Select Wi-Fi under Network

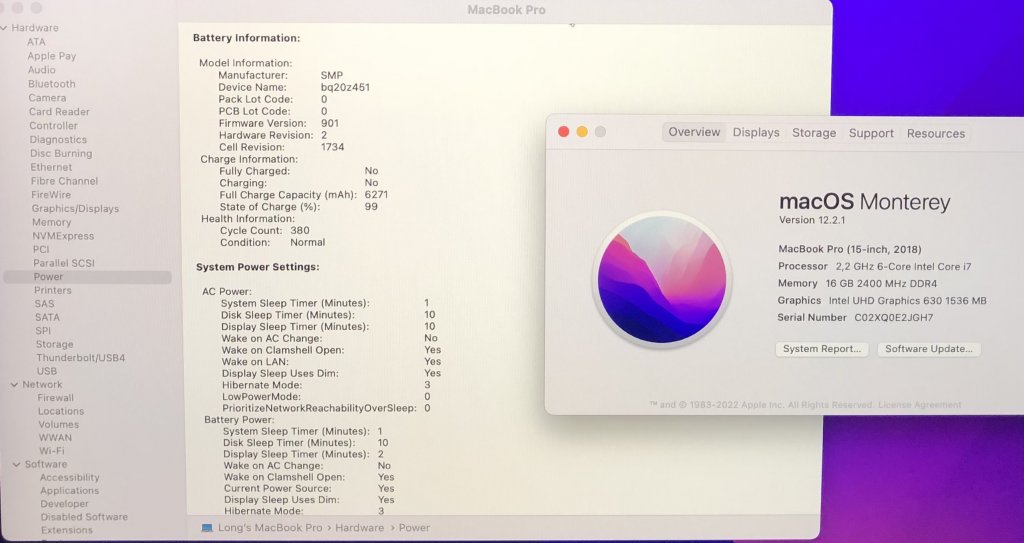point(52,451)
